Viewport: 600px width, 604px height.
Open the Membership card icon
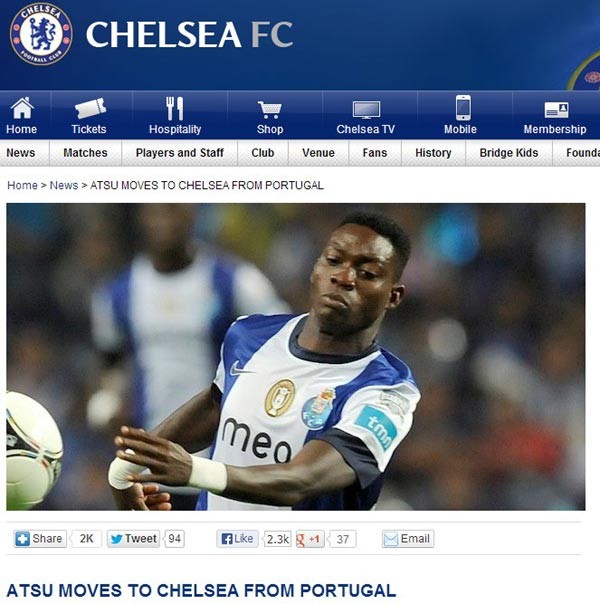tap(556, 110)
